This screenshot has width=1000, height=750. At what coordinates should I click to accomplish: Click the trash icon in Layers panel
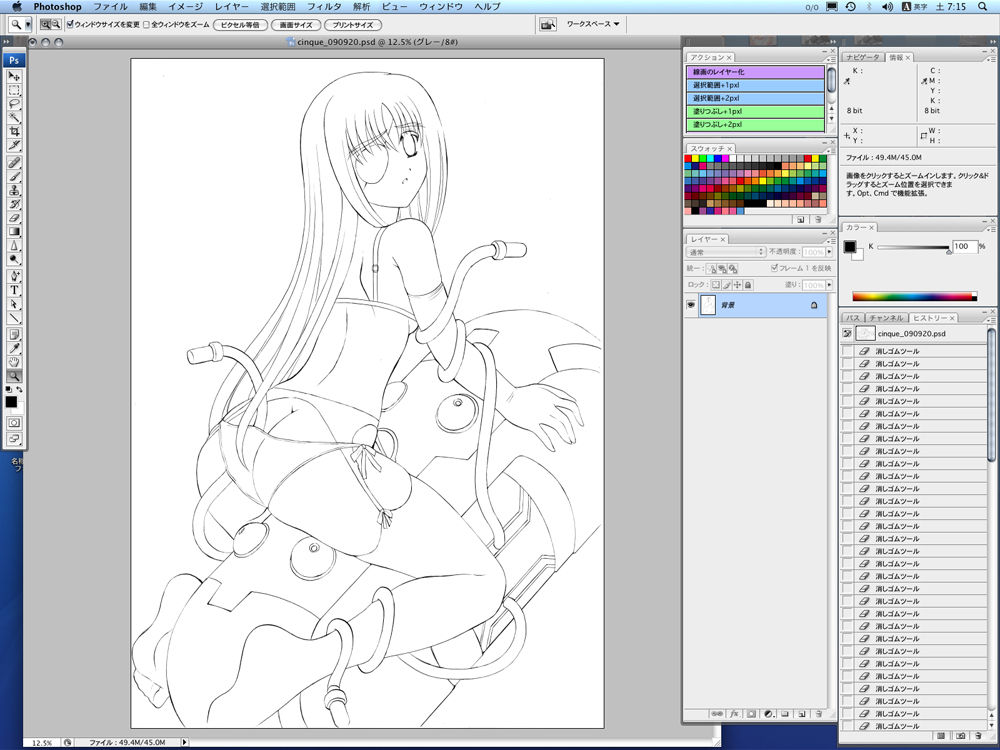[x=818, y=714]
